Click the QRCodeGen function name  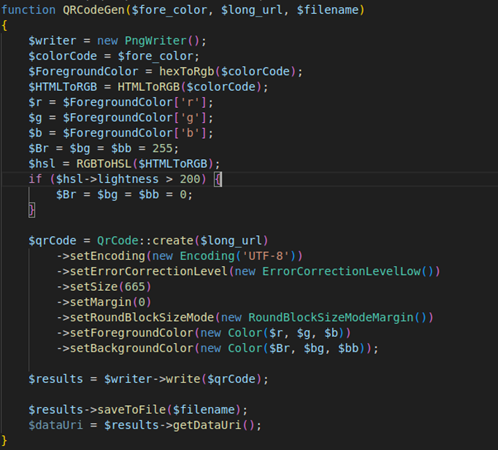click(x=94, y=10)
